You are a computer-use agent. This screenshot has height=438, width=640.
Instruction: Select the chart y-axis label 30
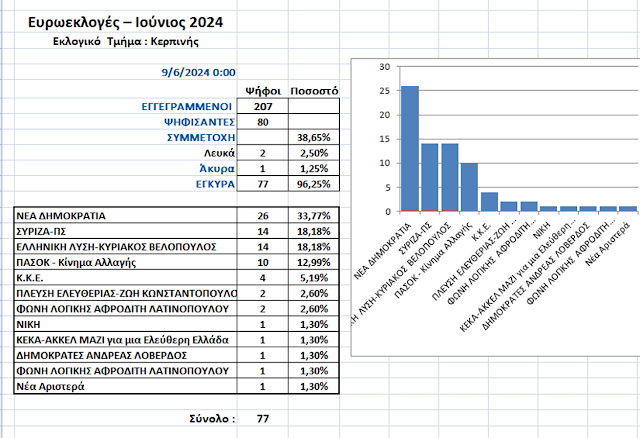[x=384, y=67]
